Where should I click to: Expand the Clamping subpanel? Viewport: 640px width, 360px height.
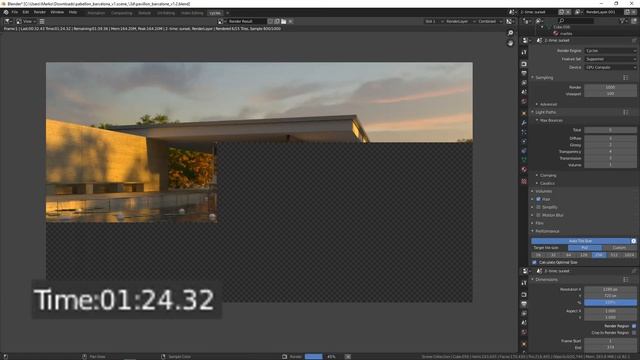pos(547,175)
